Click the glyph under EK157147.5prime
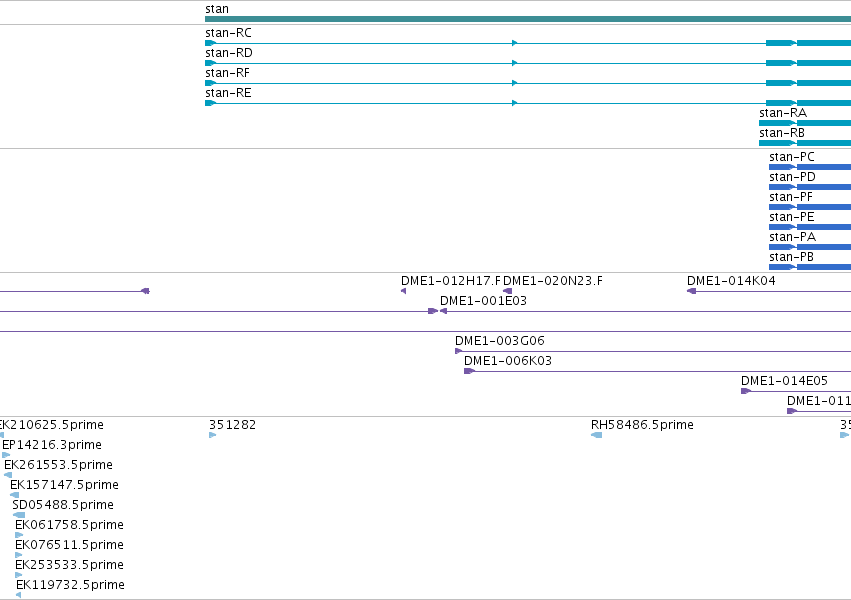Viewport: 851px width, 600px height. coord(15,495)
